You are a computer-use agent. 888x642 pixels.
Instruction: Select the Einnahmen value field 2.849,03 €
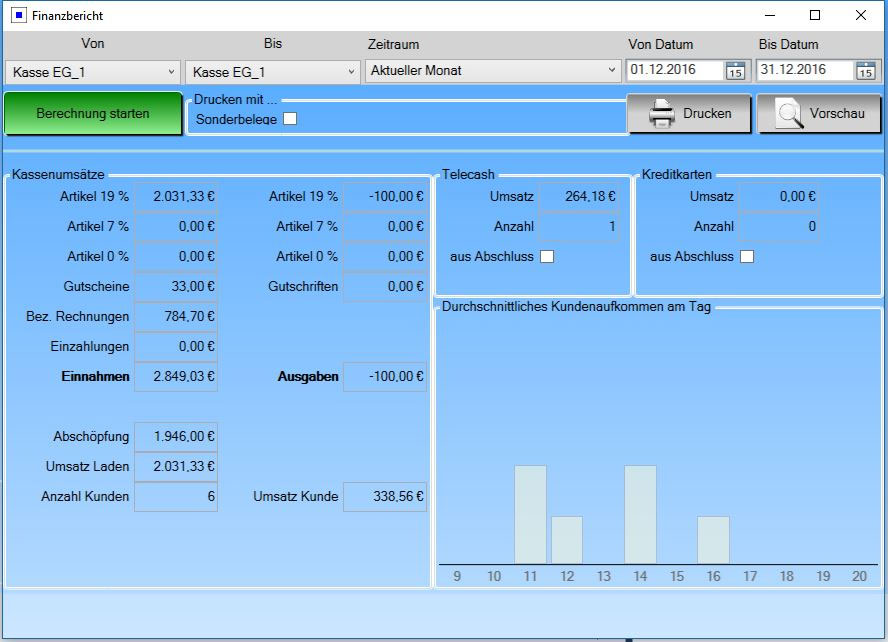coord(176,377)
